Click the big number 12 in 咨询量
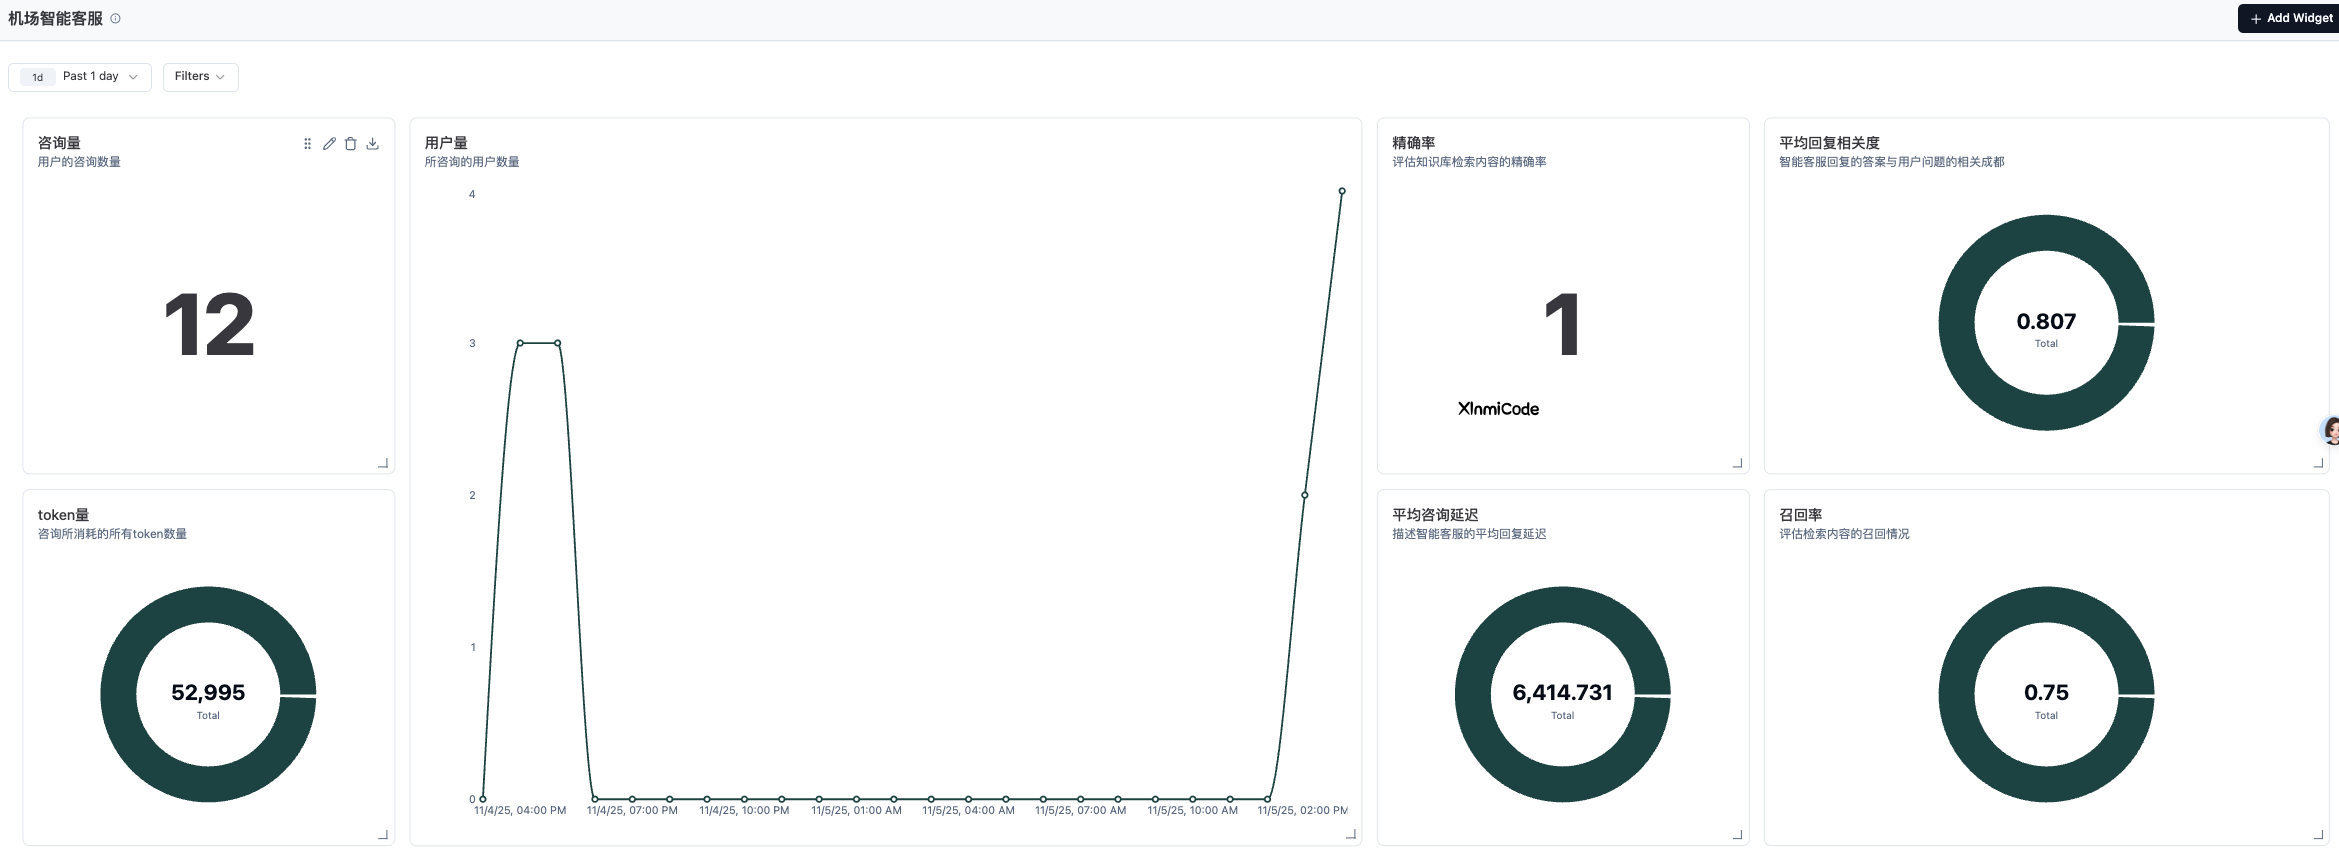Image resolution: width=2339 pixels, height=859 pixels. click(x=209, y=325)
